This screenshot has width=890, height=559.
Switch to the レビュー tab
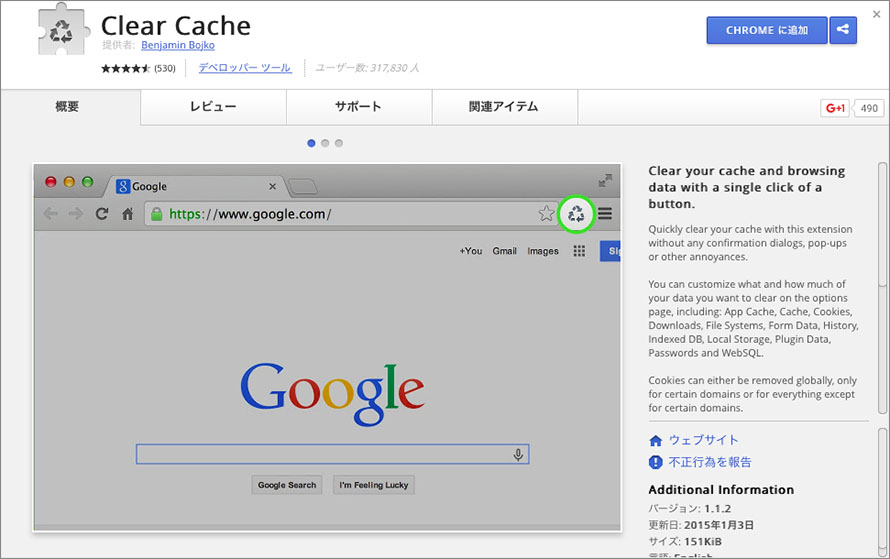click(213, 107)
